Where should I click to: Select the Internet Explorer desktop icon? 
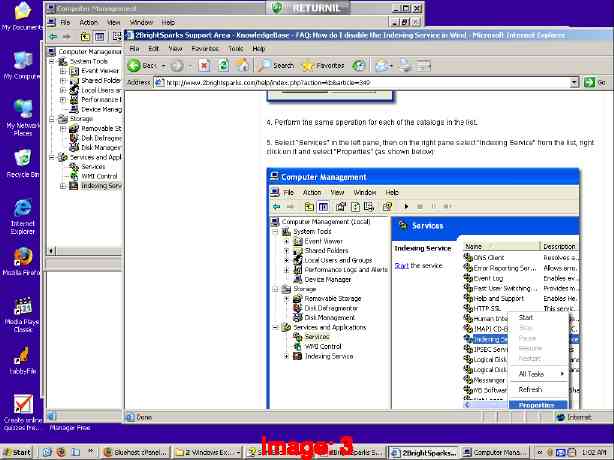(23, 216)
